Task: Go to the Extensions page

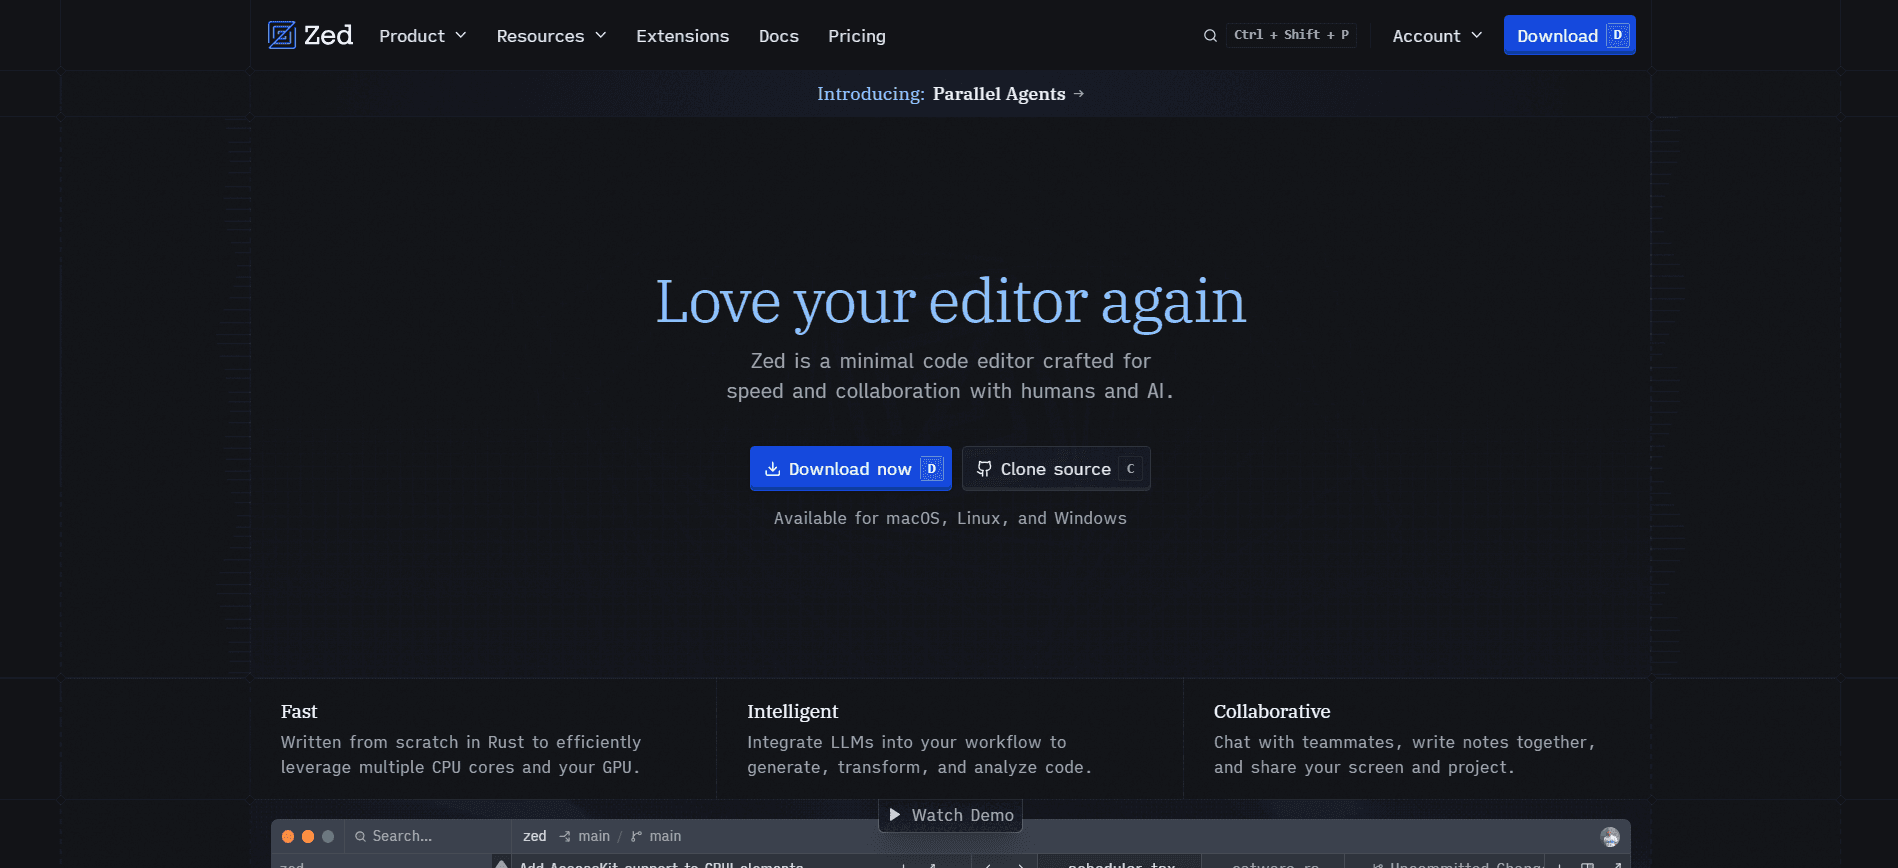Action: point(682,36)
